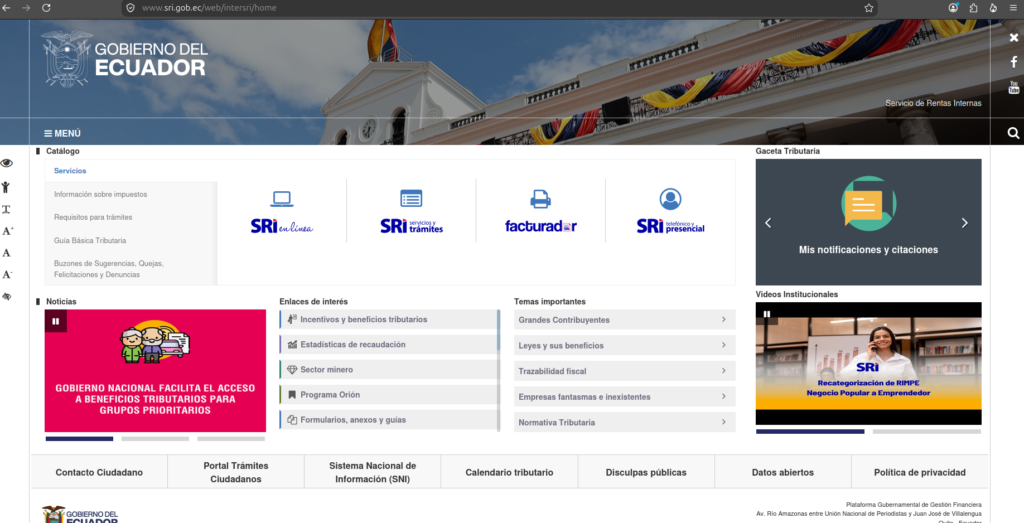Select second Videos Institucionales slide indicator
Viewport: 1024px width, 523px height.
(x=927, y=432)
